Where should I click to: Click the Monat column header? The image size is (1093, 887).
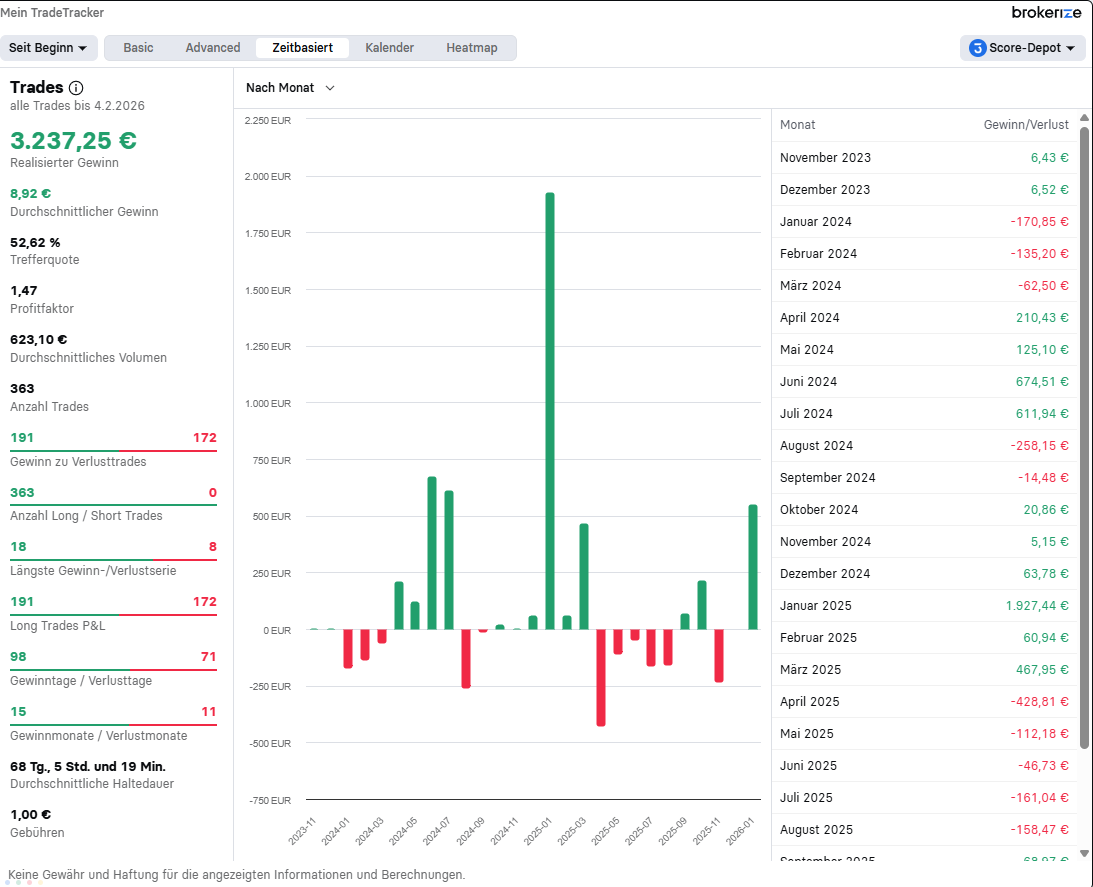(798, 125)
